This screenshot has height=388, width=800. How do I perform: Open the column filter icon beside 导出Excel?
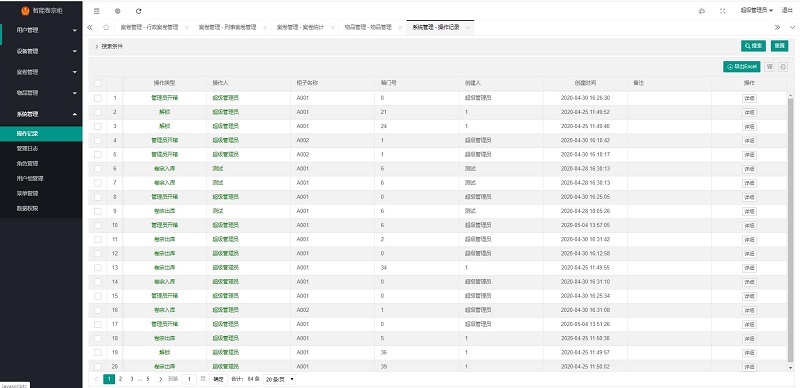(769, 67)
